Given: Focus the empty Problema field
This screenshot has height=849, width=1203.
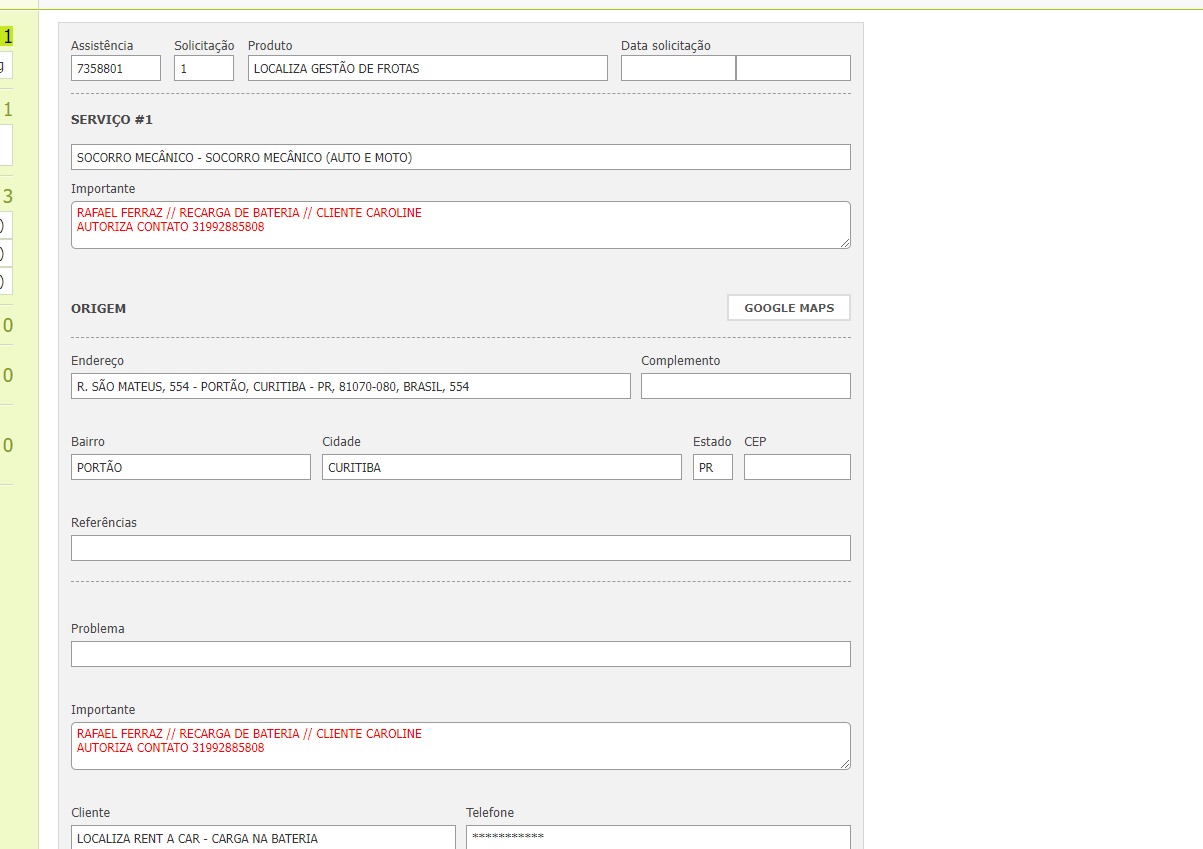Looking at the screenshot, I should click(461, 654).
